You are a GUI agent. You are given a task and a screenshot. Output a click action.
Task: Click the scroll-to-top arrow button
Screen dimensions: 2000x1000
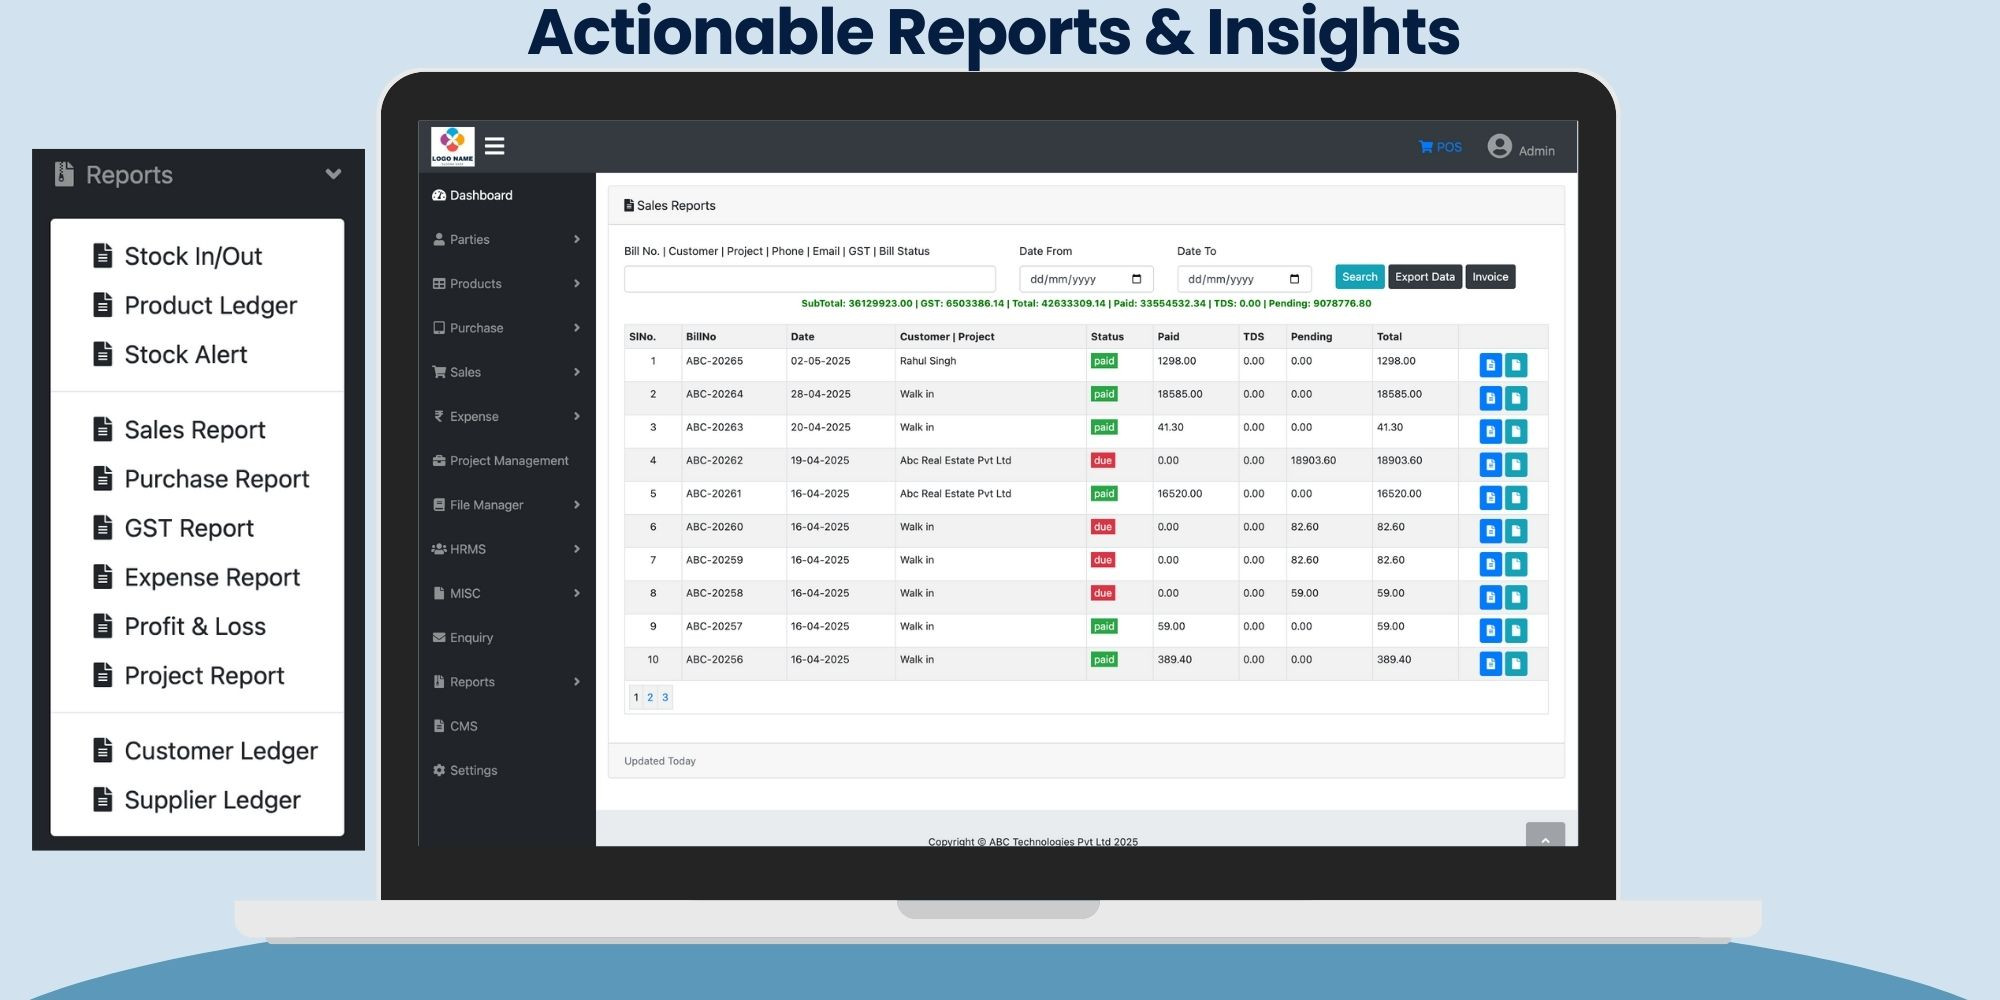[1545, 838]
